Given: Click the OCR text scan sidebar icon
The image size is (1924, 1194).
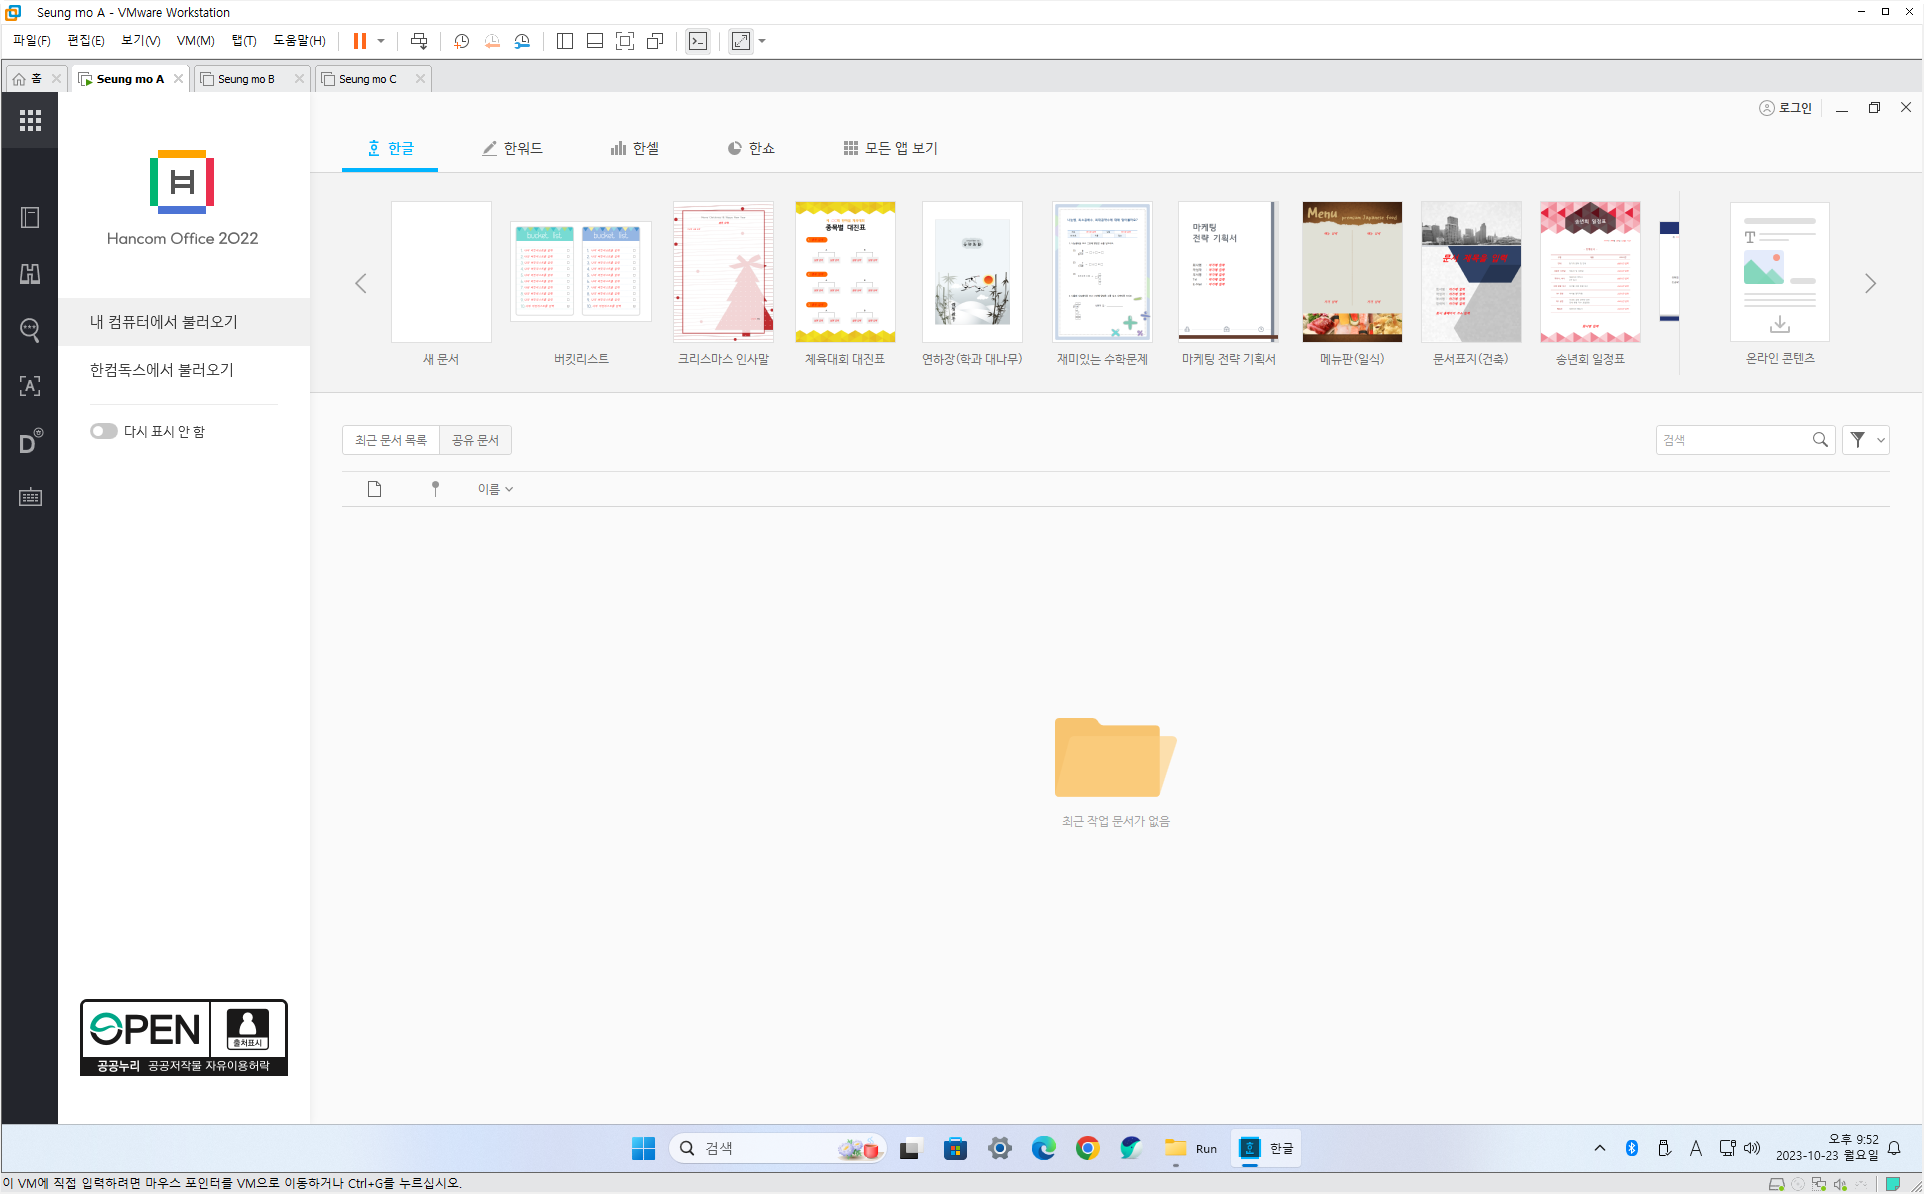Looking at the screenshot, I should pyautogui.click(x=30, y=386).
